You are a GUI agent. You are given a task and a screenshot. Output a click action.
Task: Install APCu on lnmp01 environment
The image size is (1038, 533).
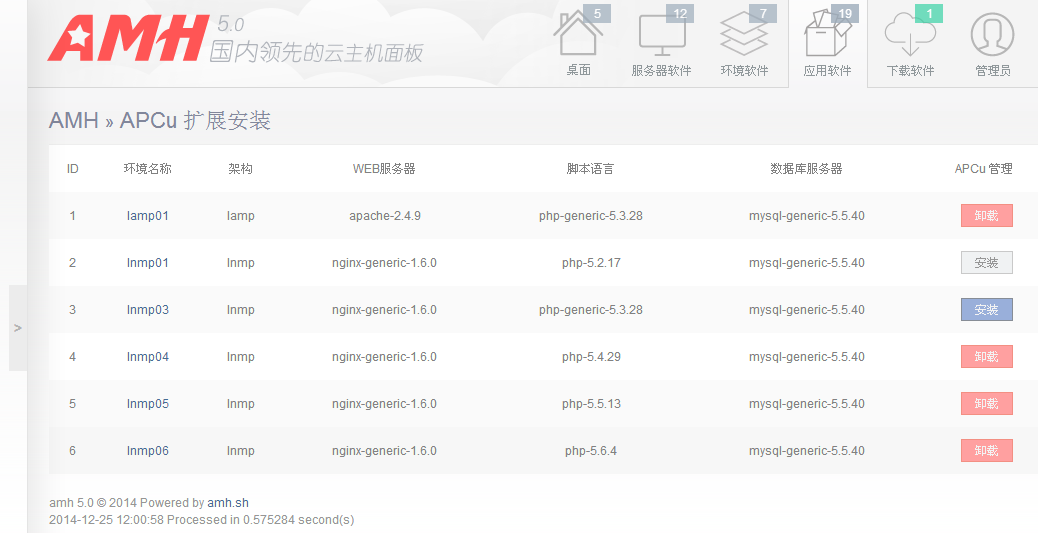986,263
